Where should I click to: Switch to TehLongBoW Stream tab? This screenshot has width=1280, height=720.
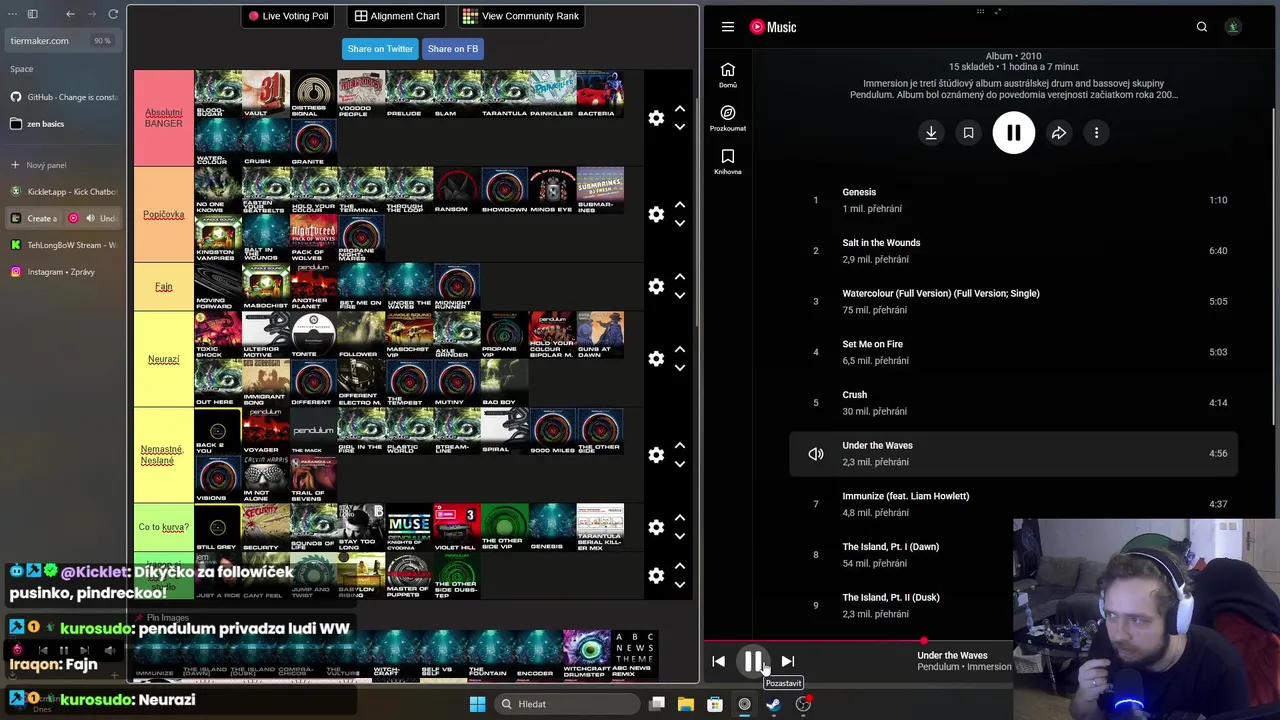[x=65, y=245]
